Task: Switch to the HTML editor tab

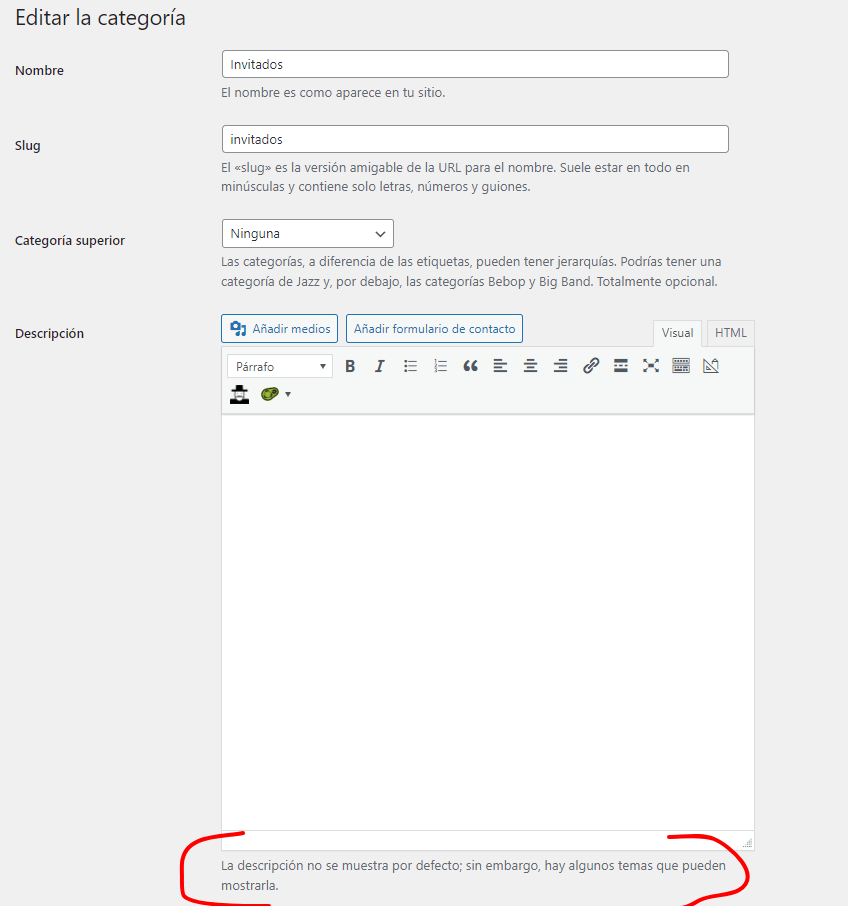Action: tap(730, 333)
